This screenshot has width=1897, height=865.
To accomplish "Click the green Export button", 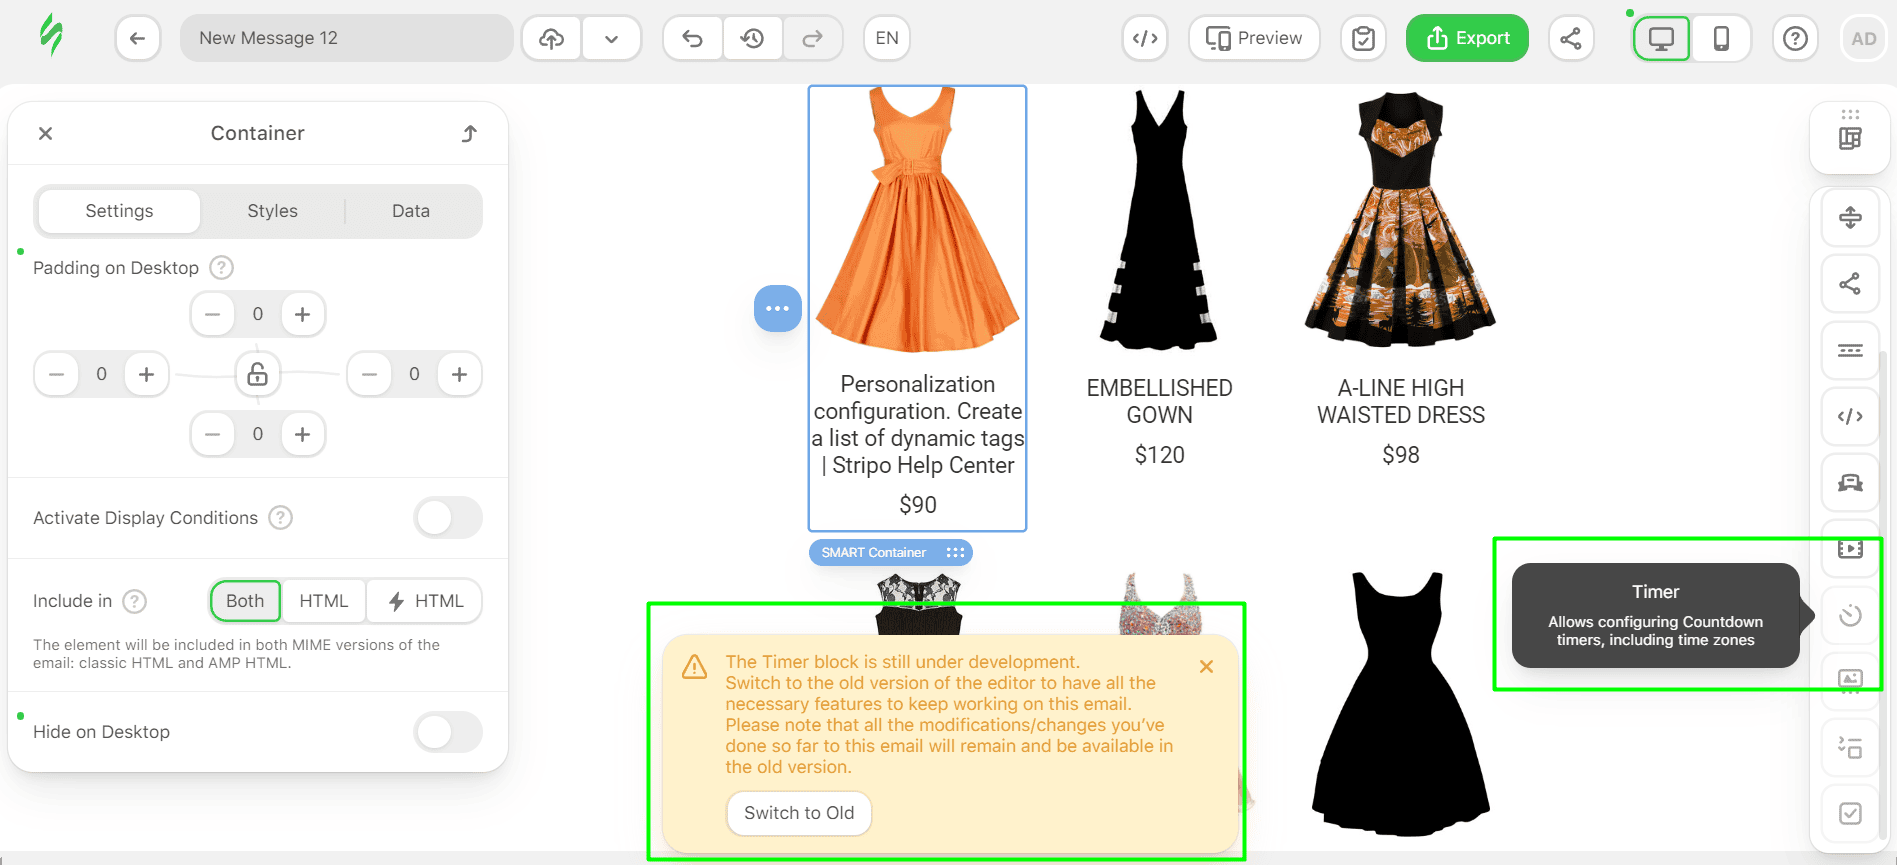I will coord(1467,39).
